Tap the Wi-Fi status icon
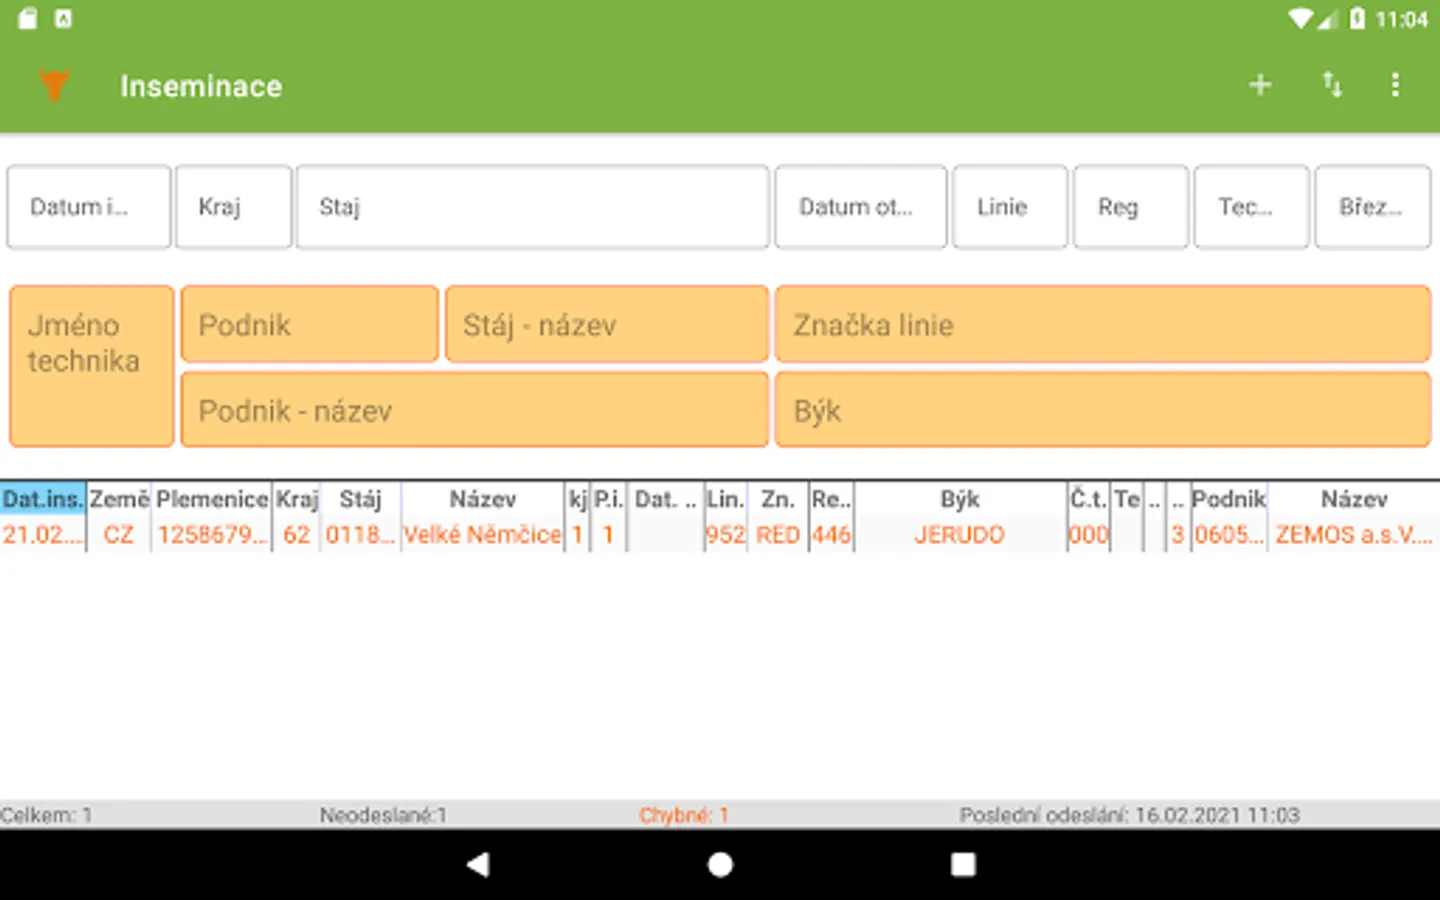 [x=1301, y=19]
